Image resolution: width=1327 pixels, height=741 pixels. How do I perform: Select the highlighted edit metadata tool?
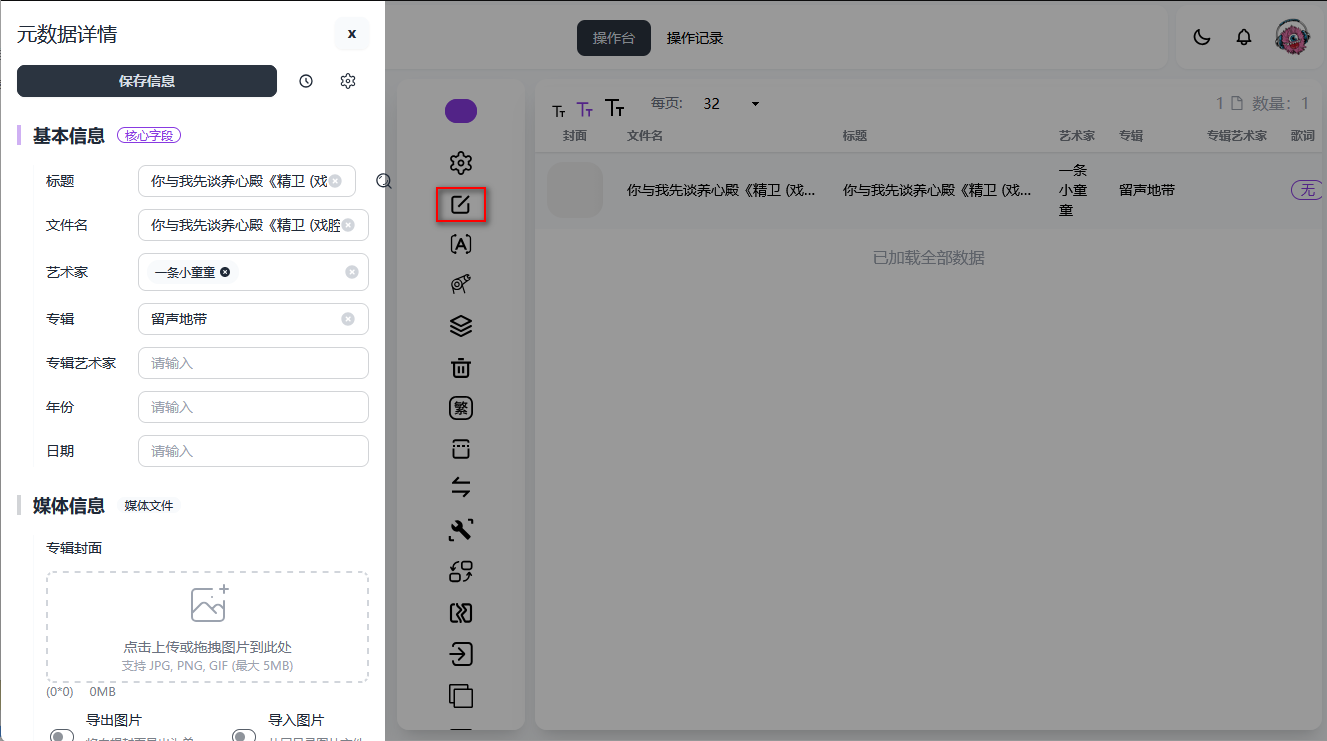tap(460, 204)
